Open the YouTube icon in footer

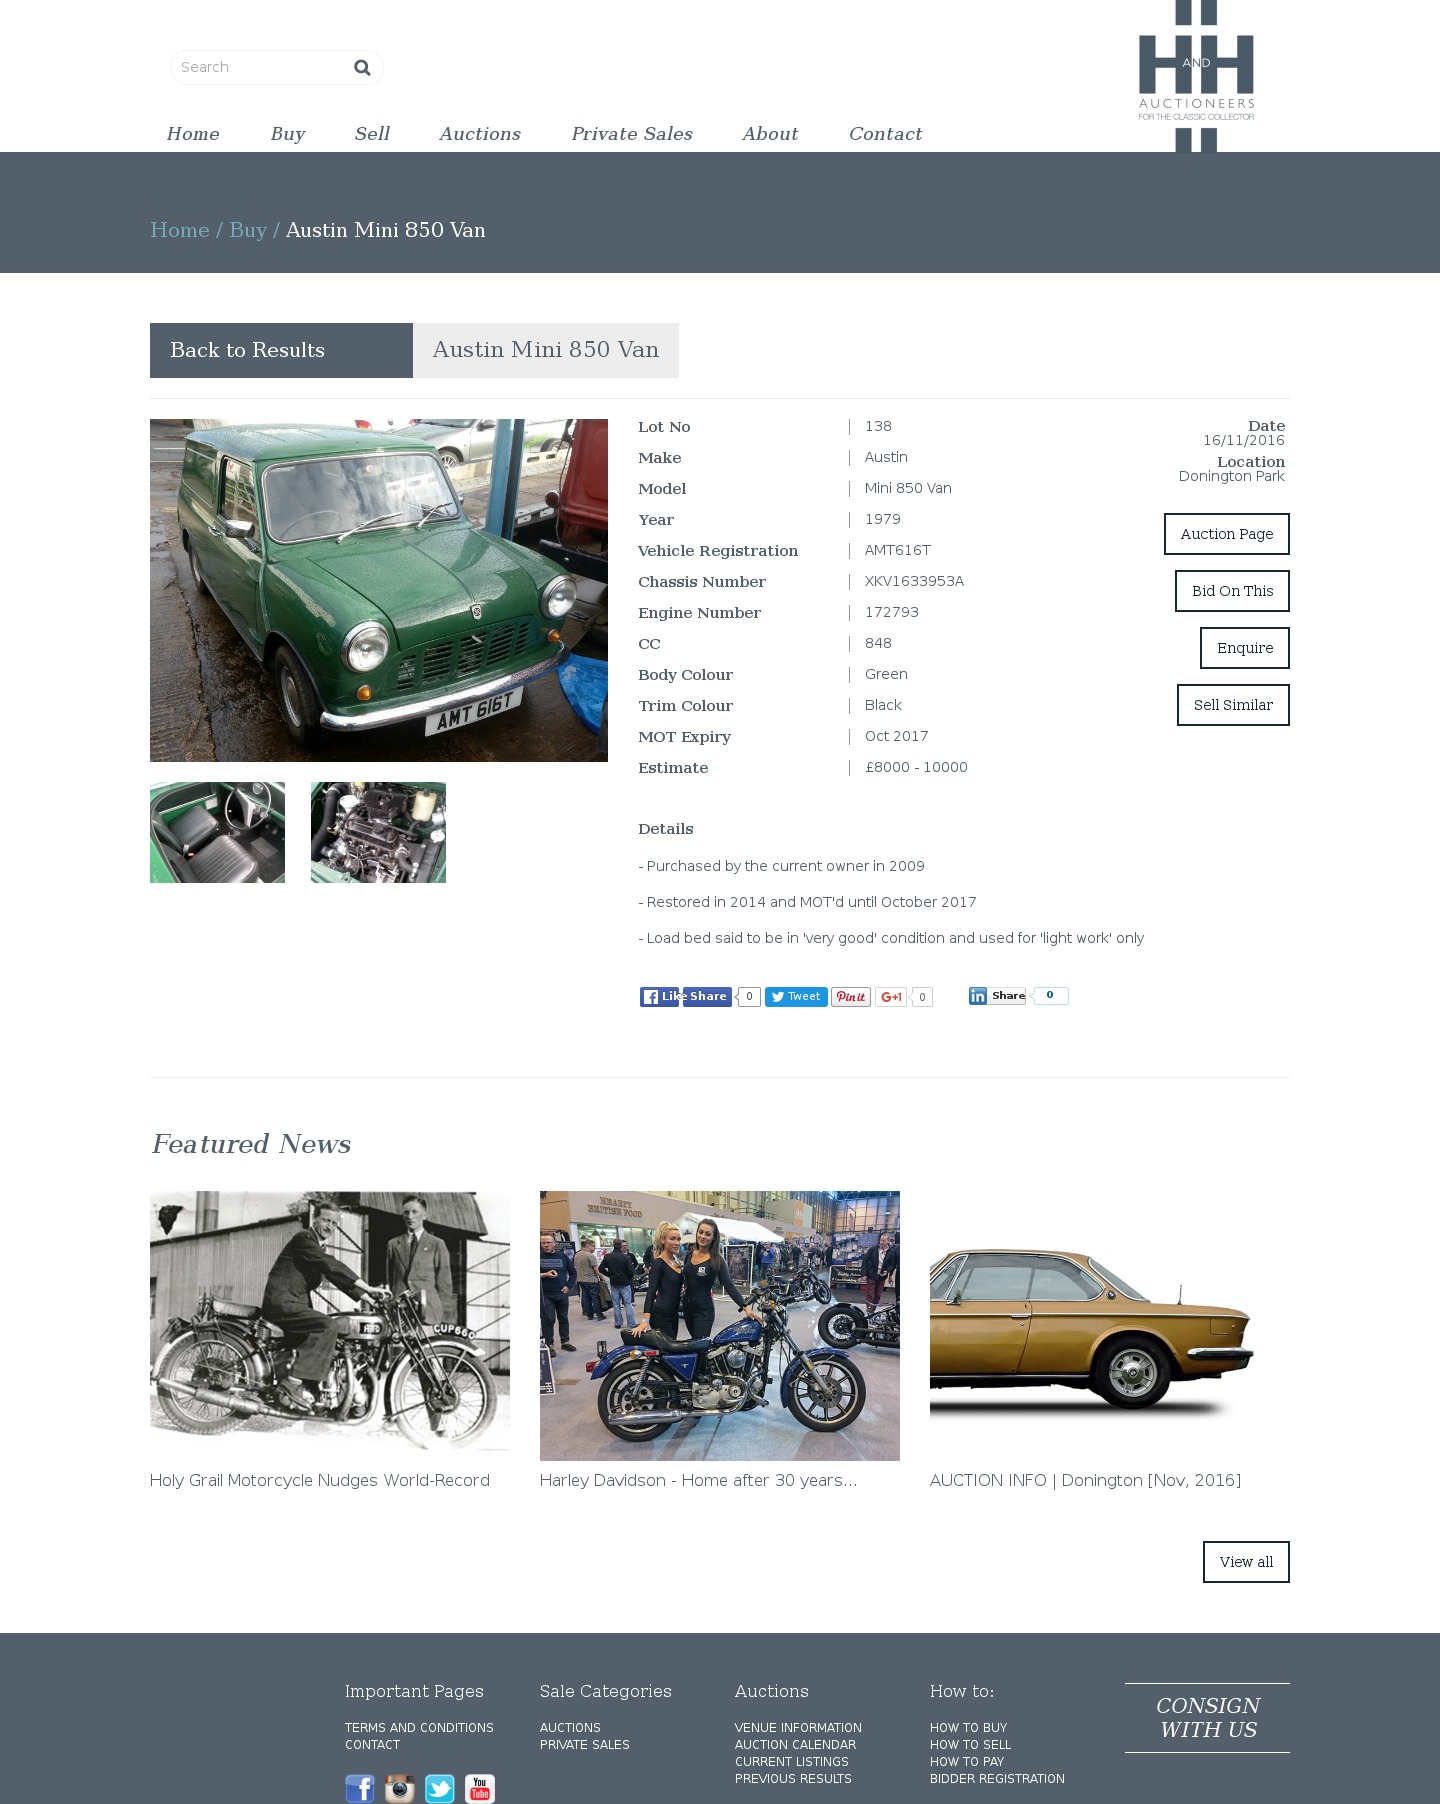(480, 1788)
